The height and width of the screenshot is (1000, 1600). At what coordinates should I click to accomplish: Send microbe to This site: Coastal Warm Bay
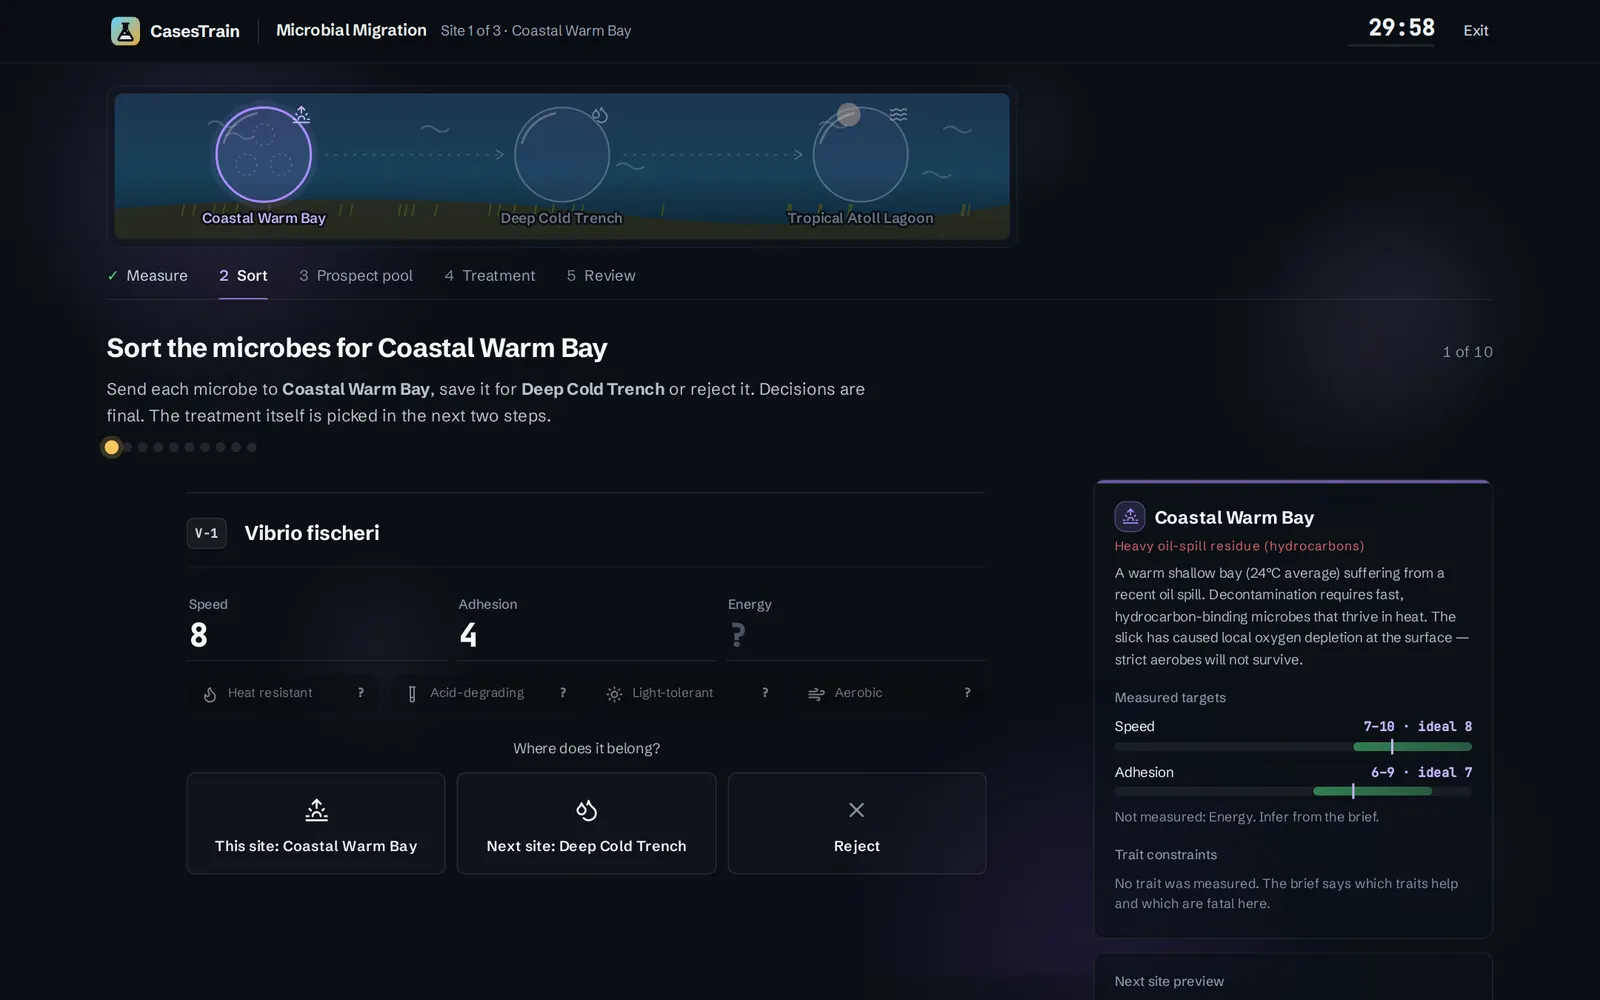pos(316,824)
